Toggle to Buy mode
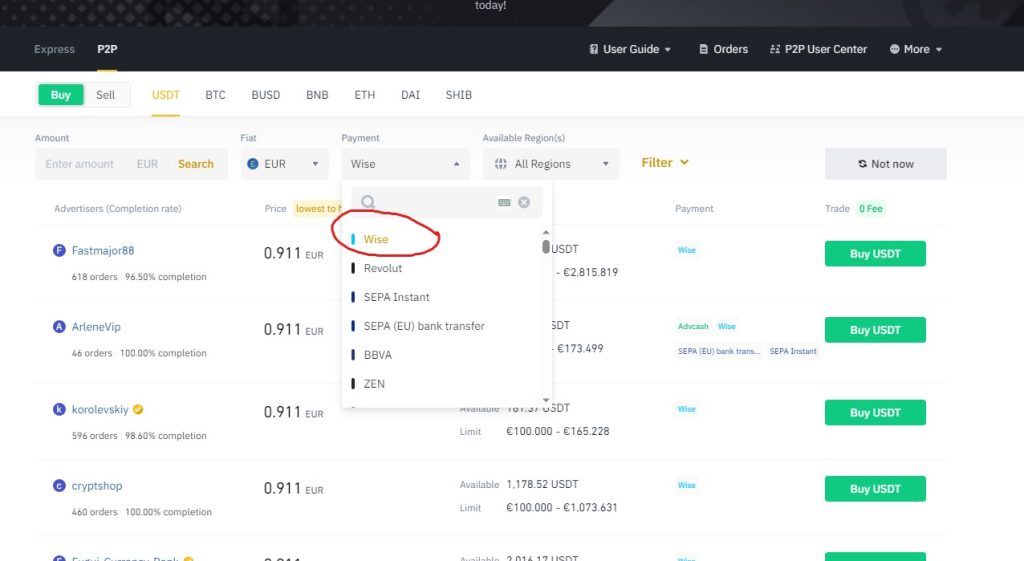 coord(61,95)
